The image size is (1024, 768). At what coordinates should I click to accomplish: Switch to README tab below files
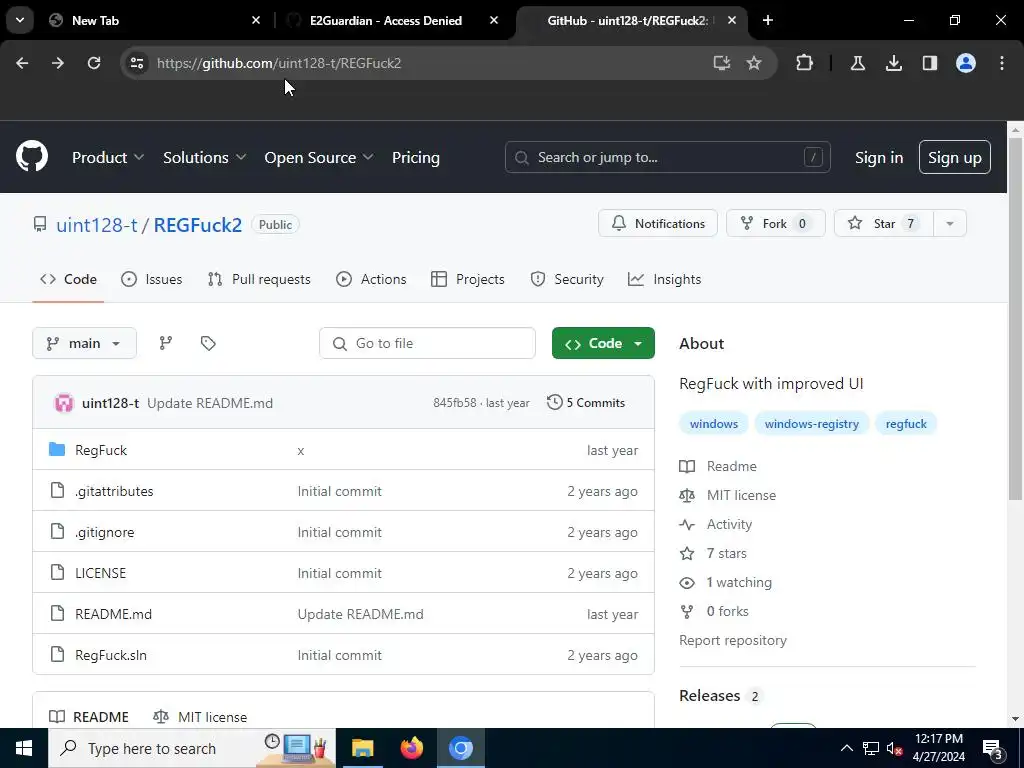click(89, 716)
